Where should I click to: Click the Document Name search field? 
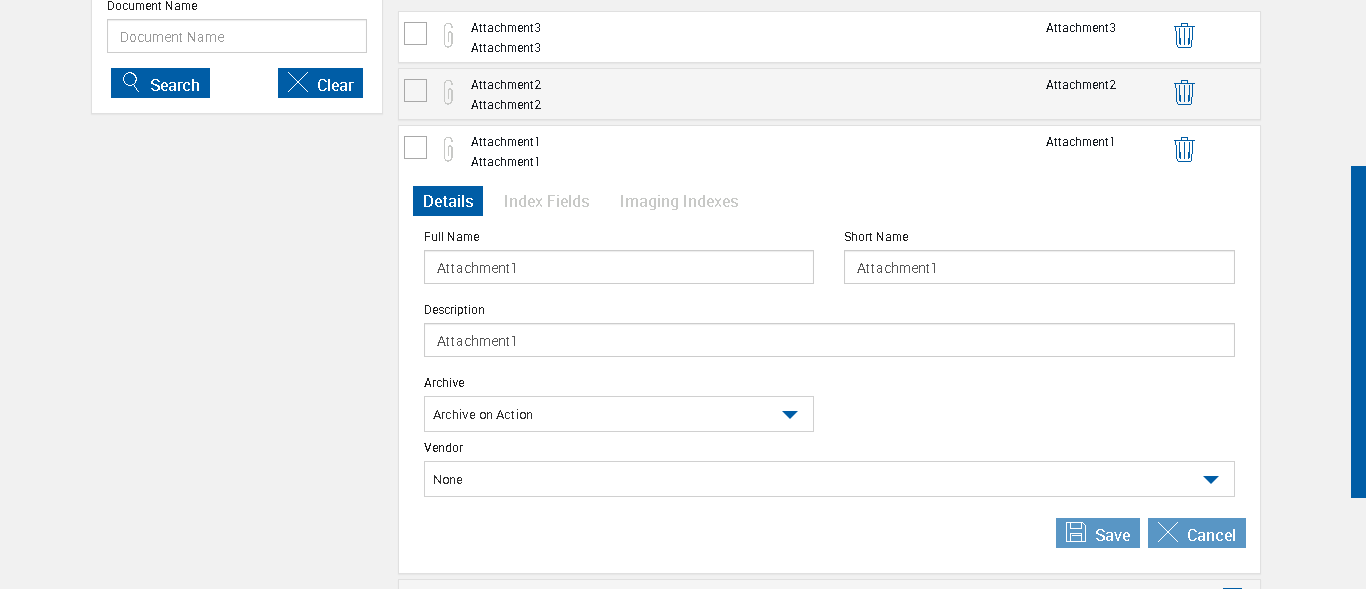(237, 37)
